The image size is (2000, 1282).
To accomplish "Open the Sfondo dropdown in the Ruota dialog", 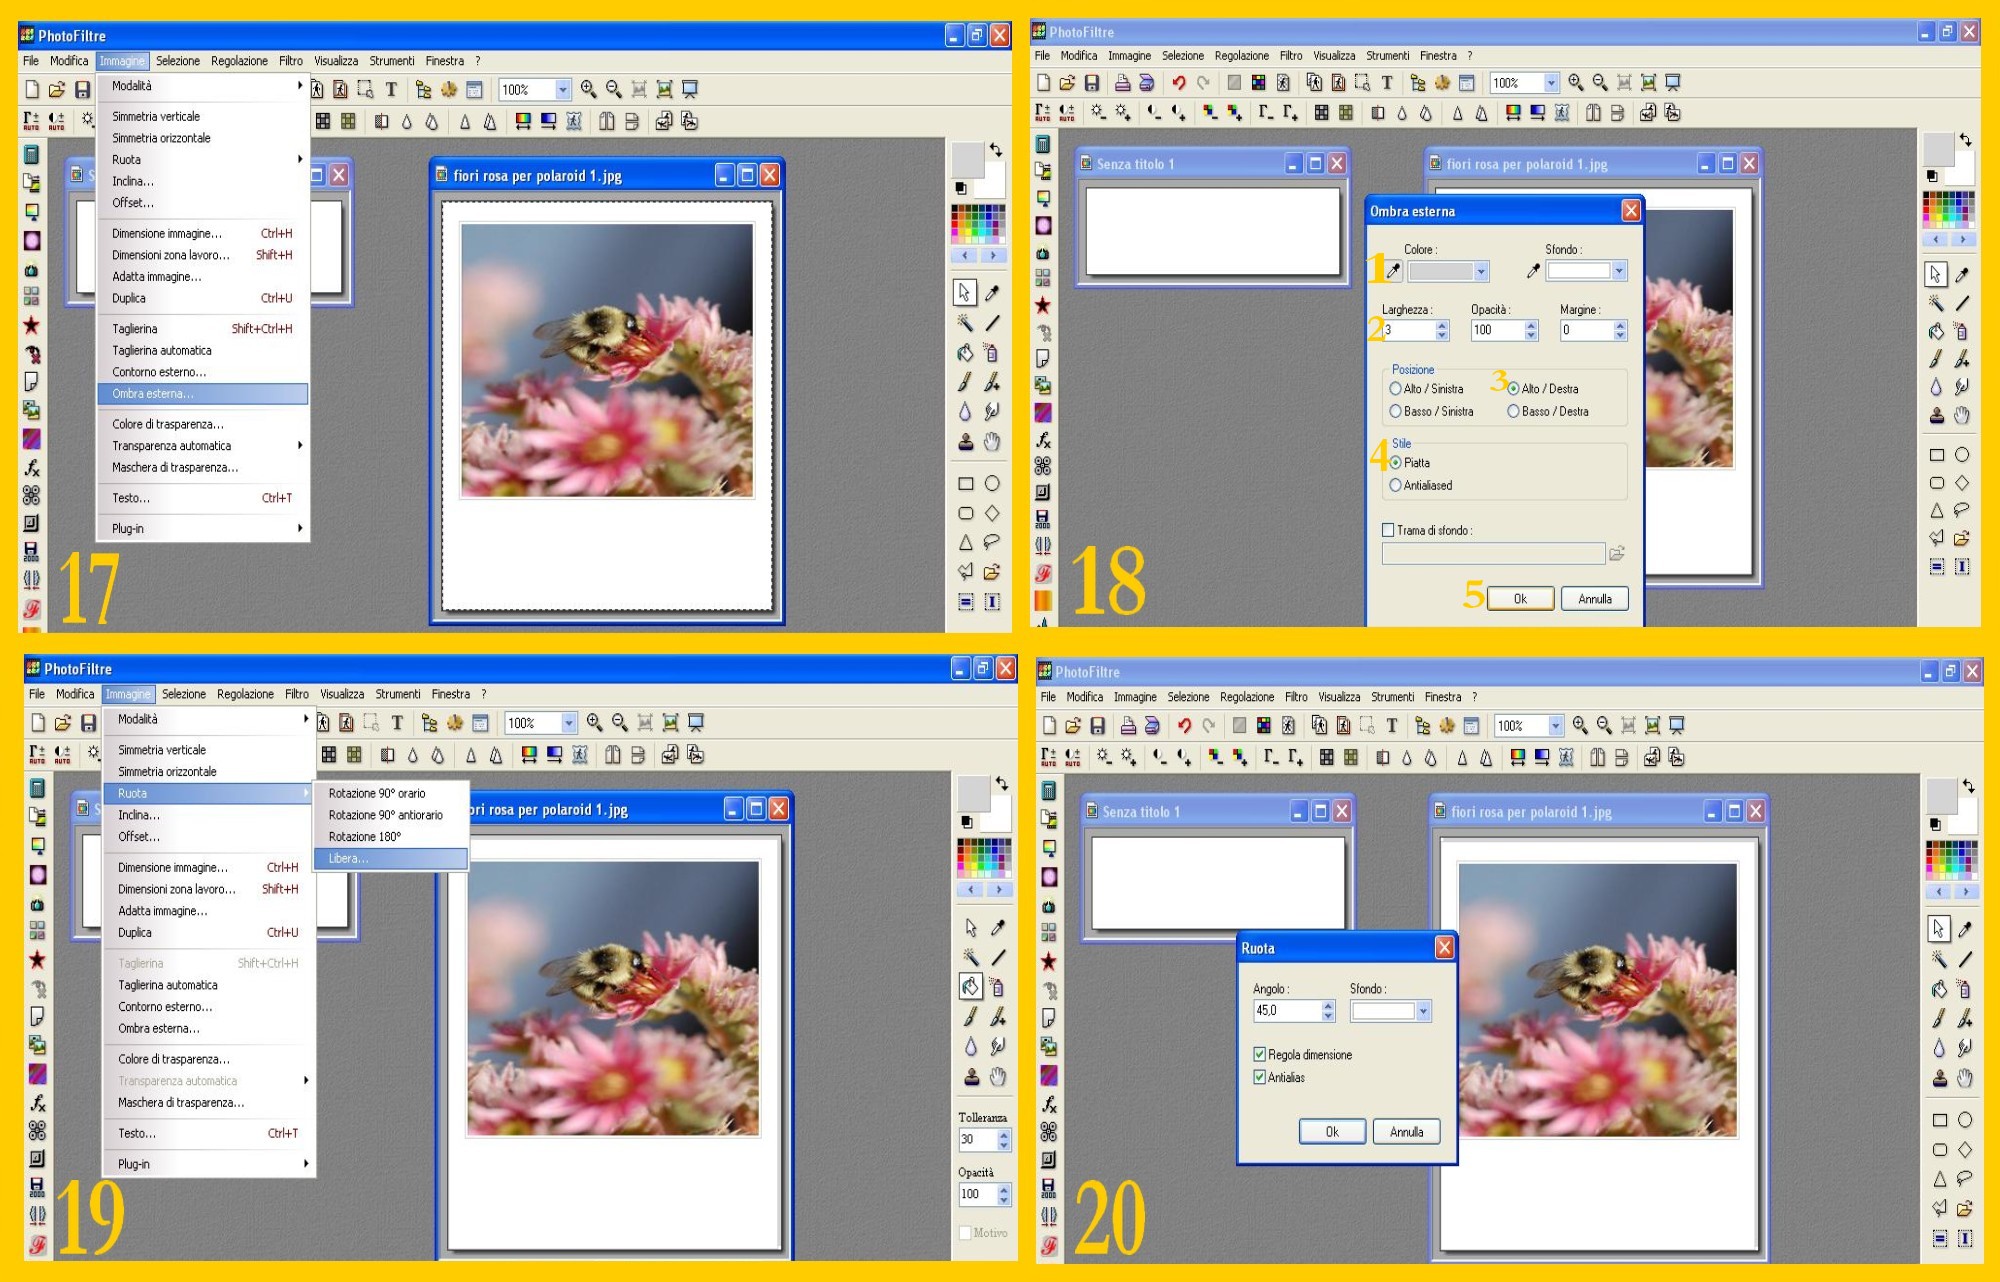I will [1423, 1011].
